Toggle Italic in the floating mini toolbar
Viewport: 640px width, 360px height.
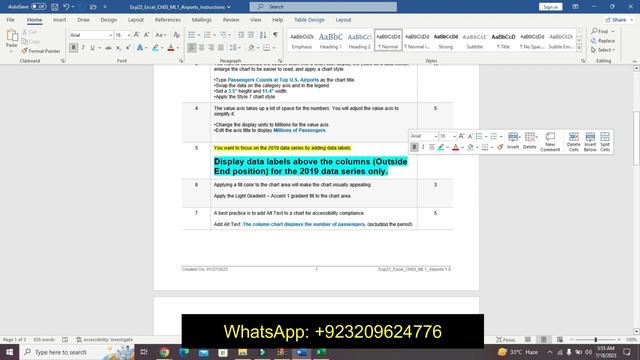click(x=423, y=147)
